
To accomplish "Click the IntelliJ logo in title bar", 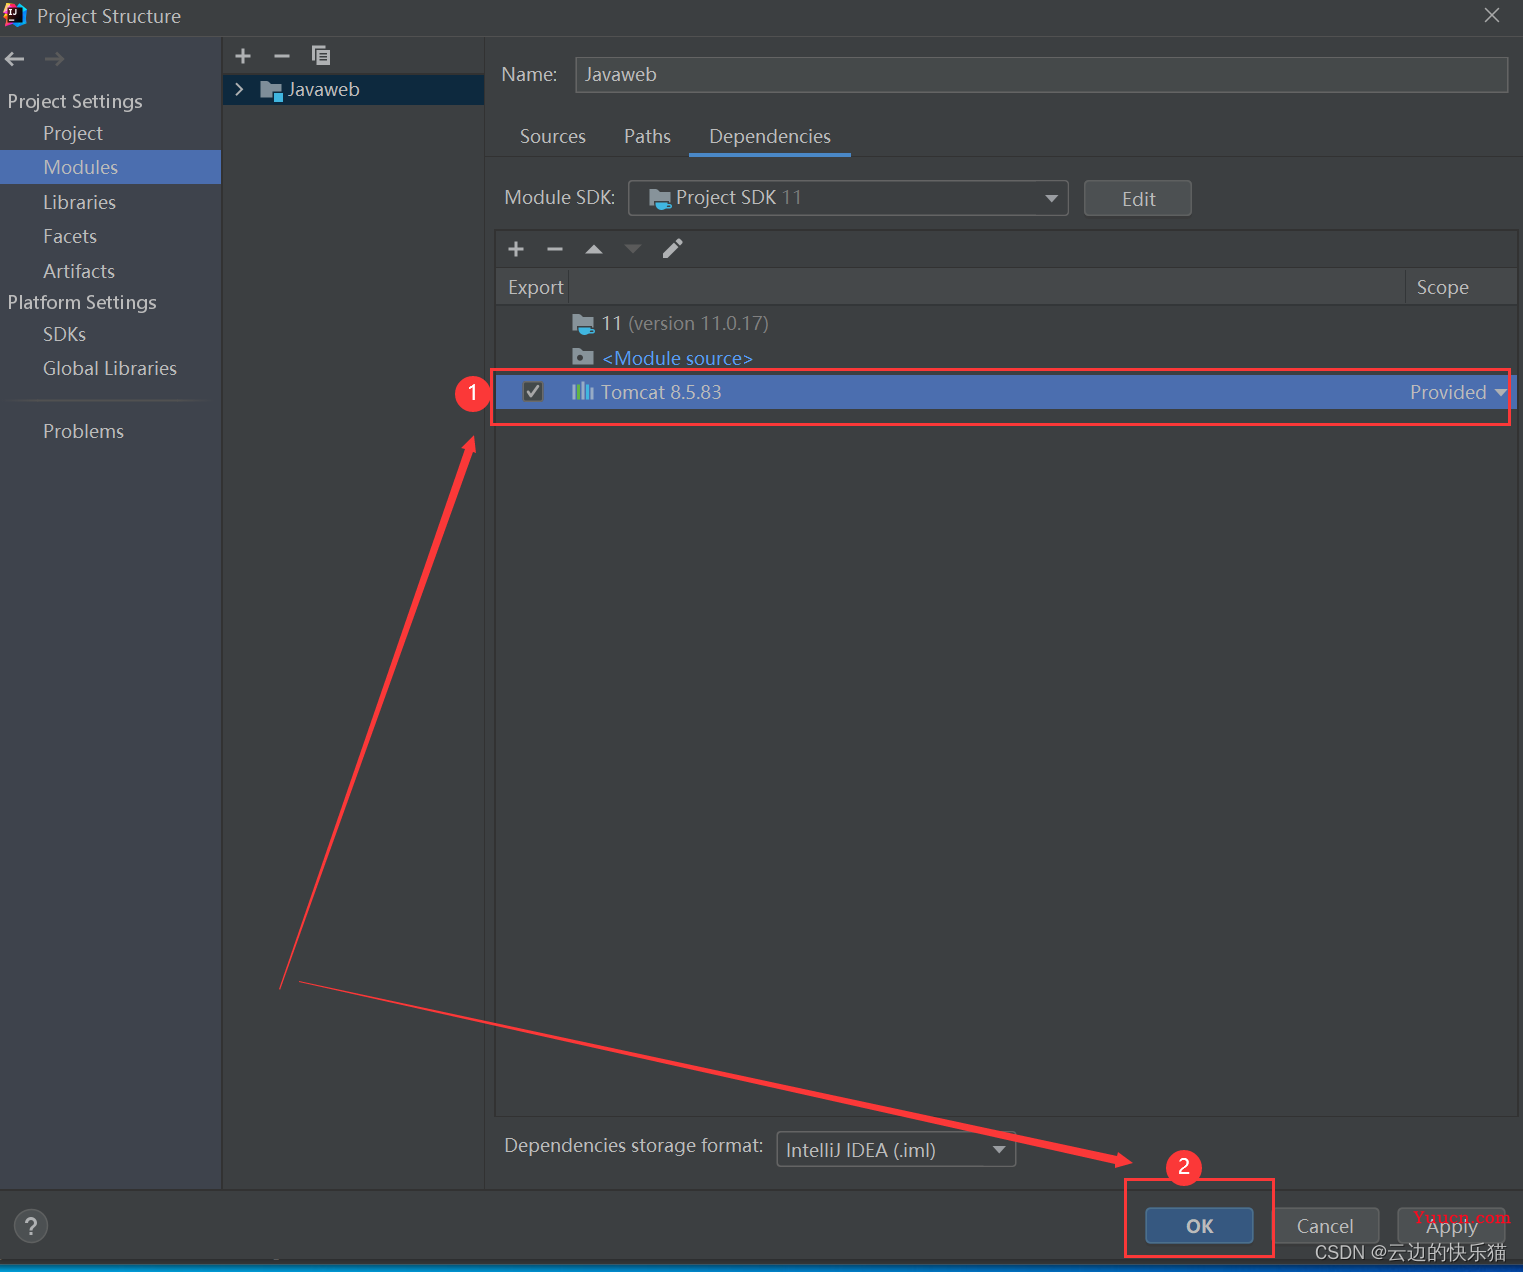I will point(15,15).
